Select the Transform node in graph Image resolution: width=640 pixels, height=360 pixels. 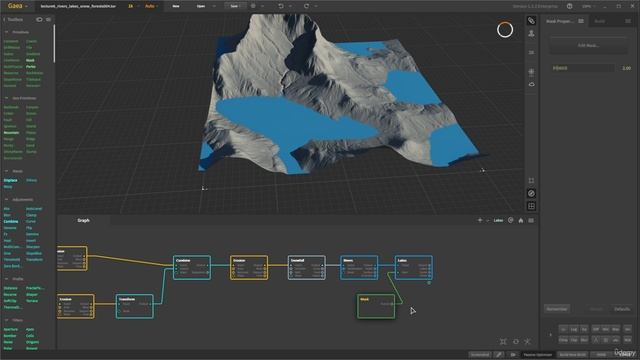135,306
